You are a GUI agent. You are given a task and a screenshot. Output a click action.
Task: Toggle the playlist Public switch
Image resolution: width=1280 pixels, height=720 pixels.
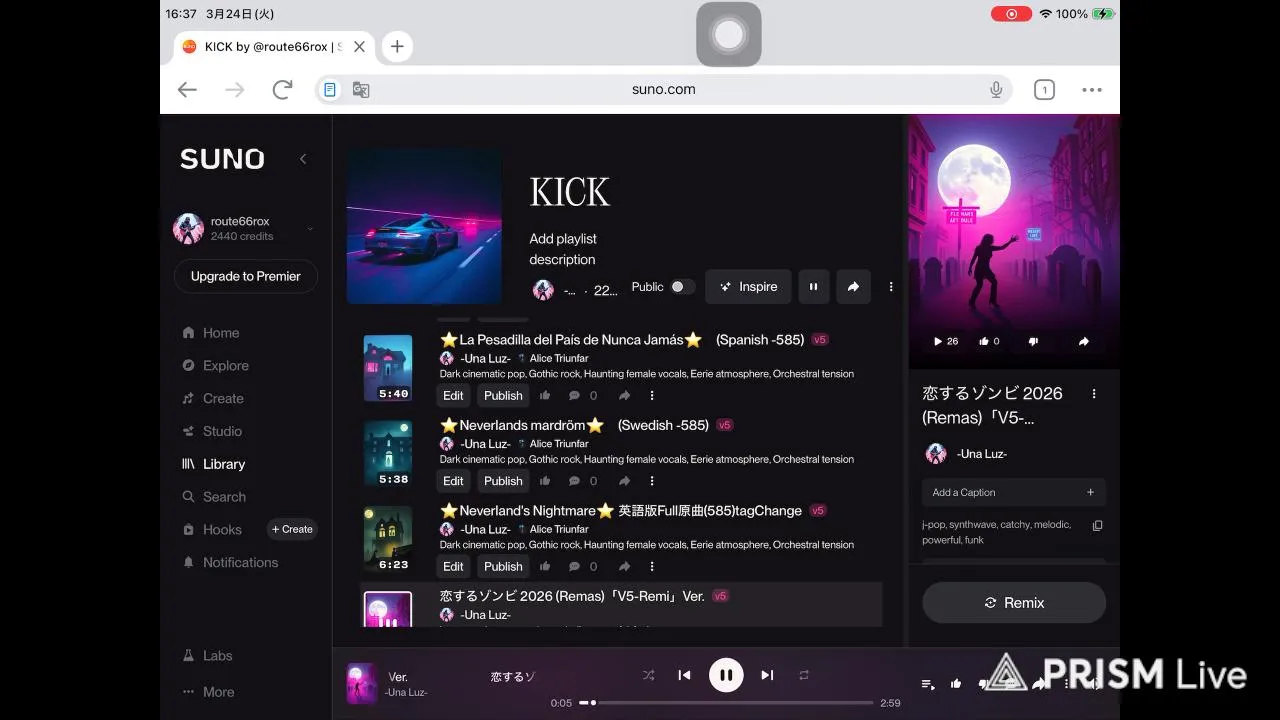682,287
